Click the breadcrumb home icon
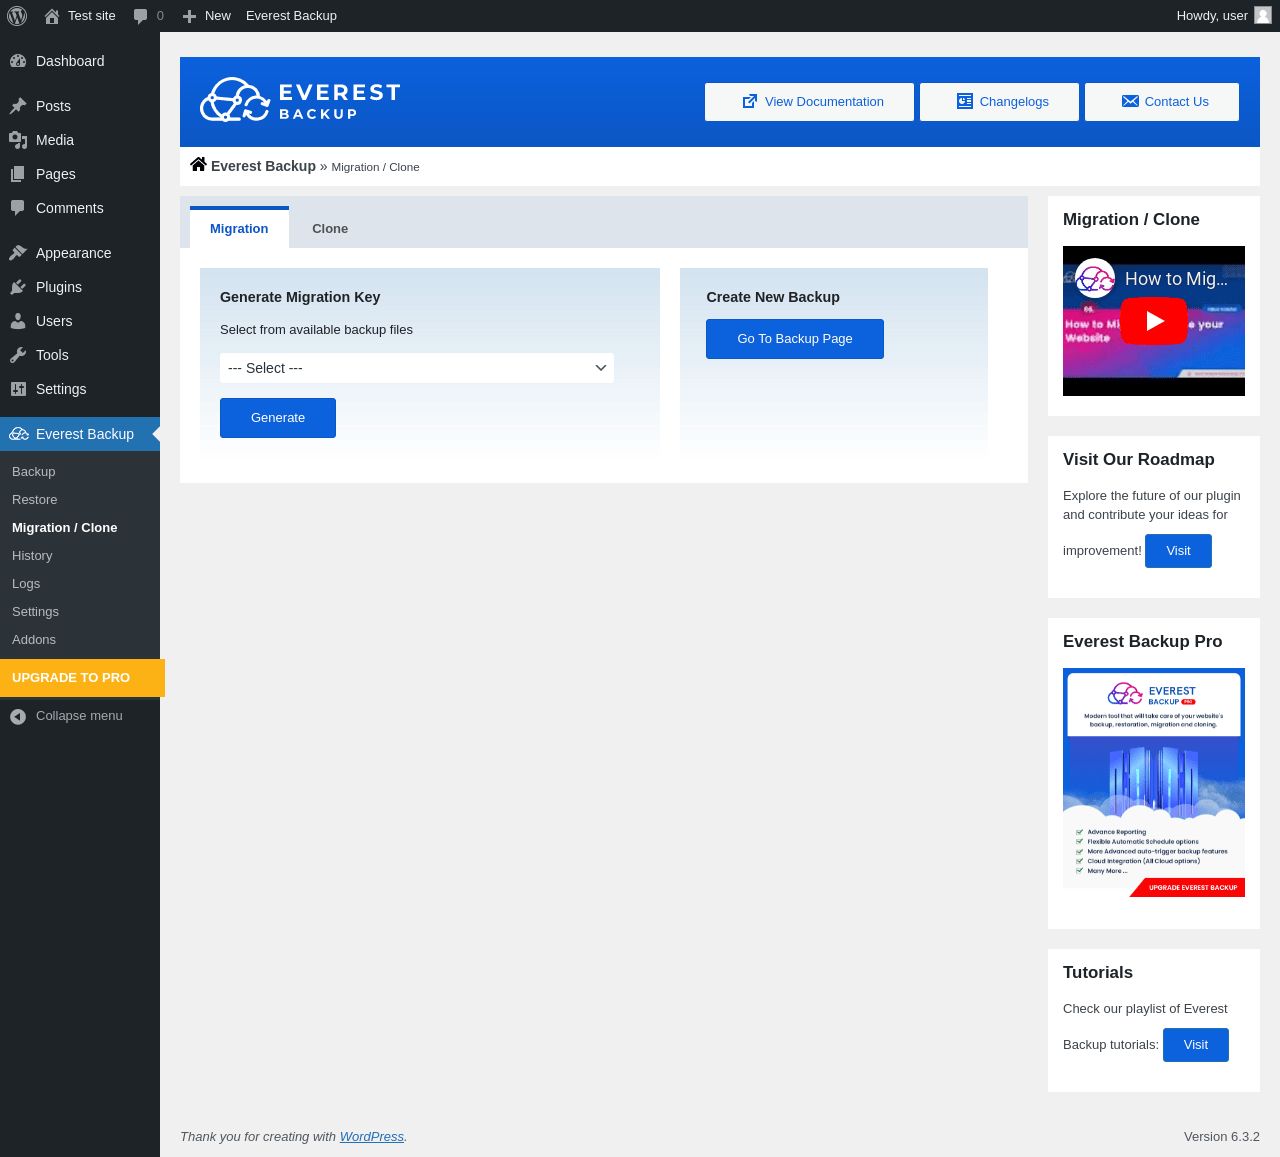This screenshot has width=1280, height=1157. pyautogui.click(x=199, y=165)
